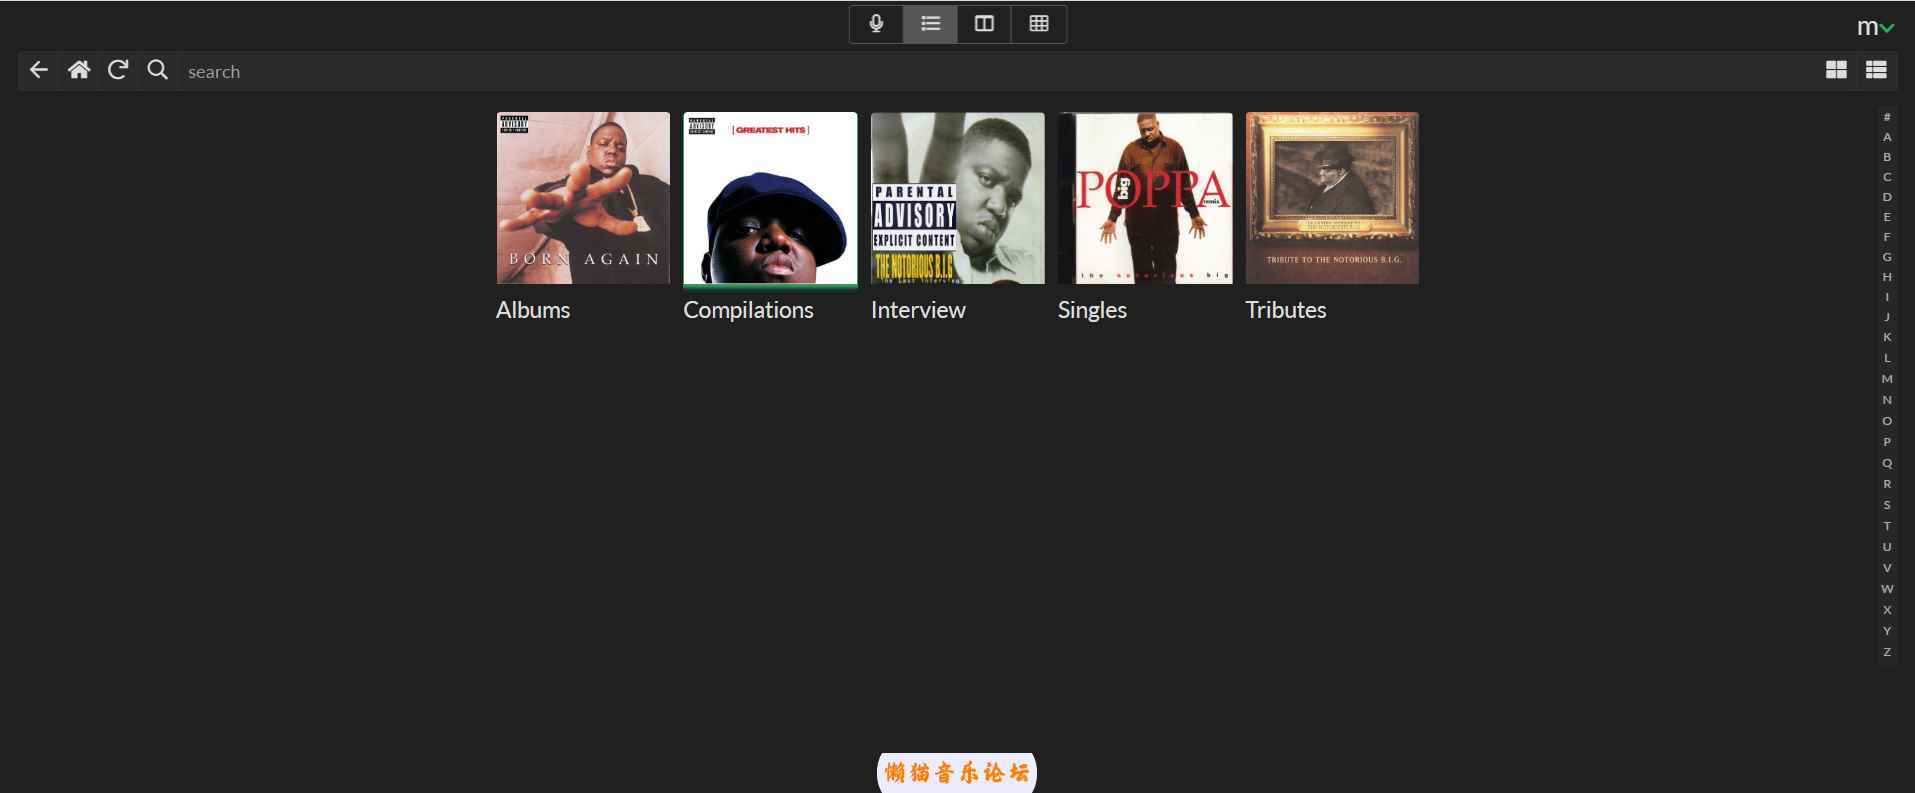Go to home with the house icon
Viewport: 1915px width, 793px height.
[79, 70]
